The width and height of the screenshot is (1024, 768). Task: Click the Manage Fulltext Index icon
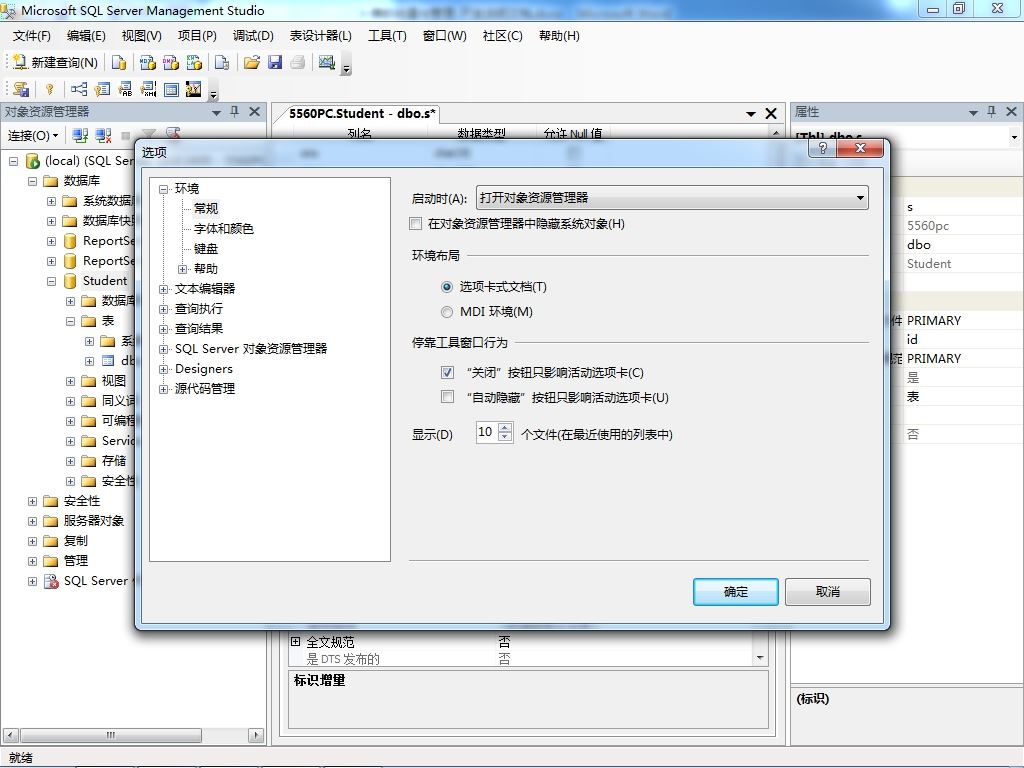click(x=125, y=89)
